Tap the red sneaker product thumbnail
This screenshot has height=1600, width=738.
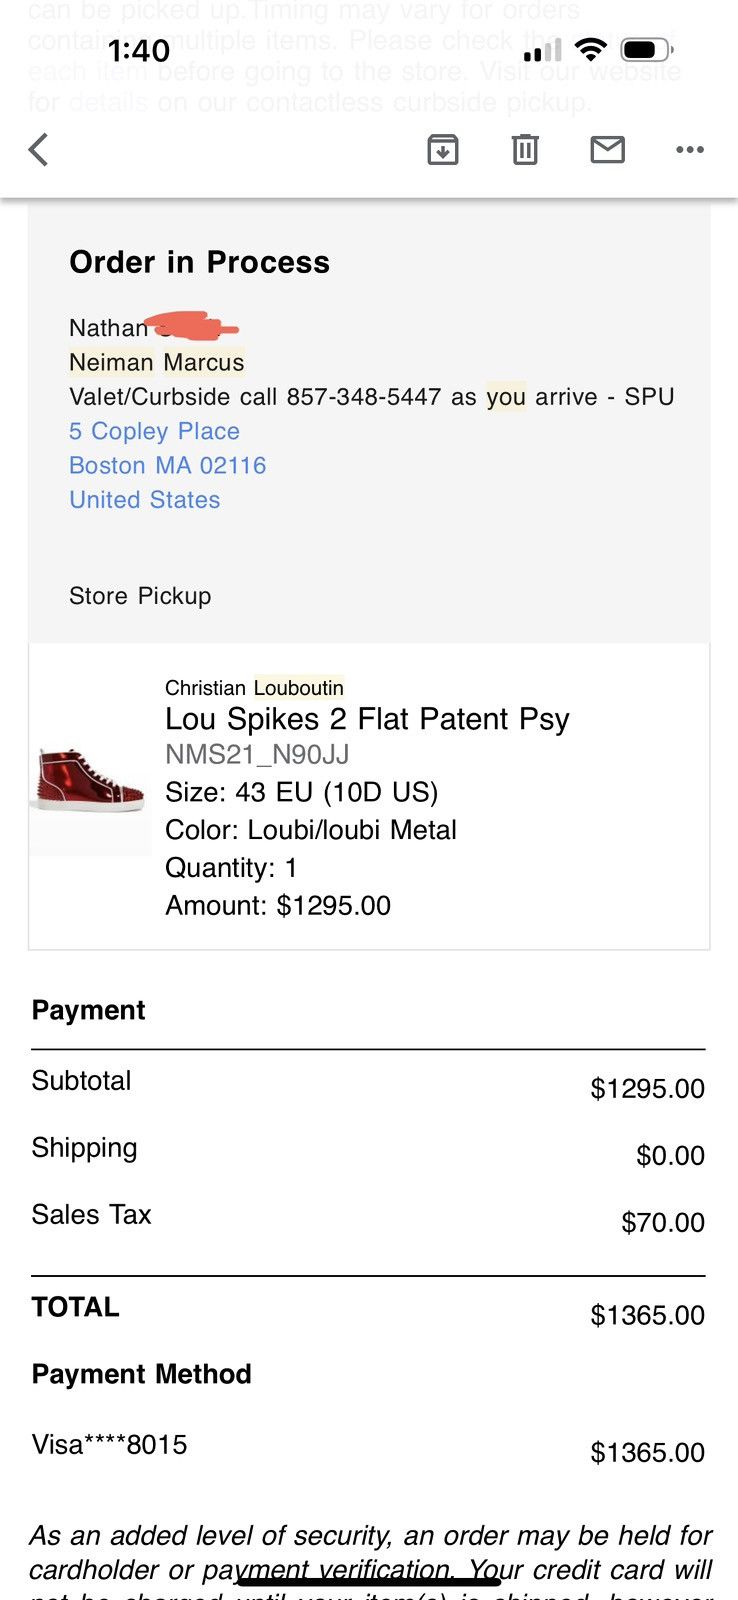(90, 781)
